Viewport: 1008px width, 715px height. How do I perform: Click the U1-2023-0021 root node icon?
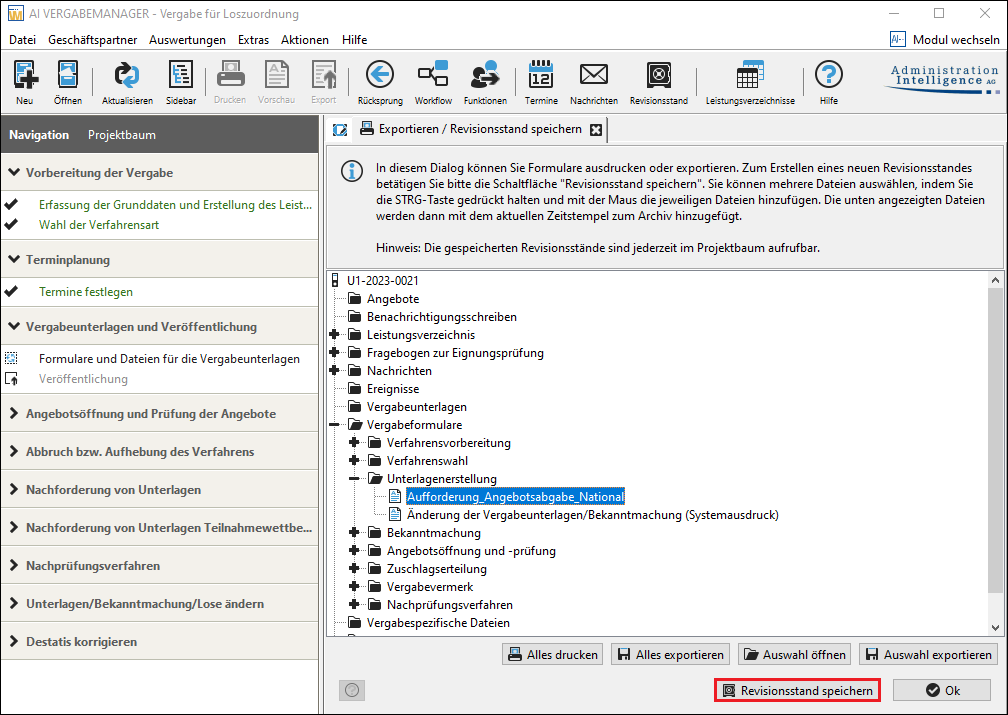coord(334,280)
